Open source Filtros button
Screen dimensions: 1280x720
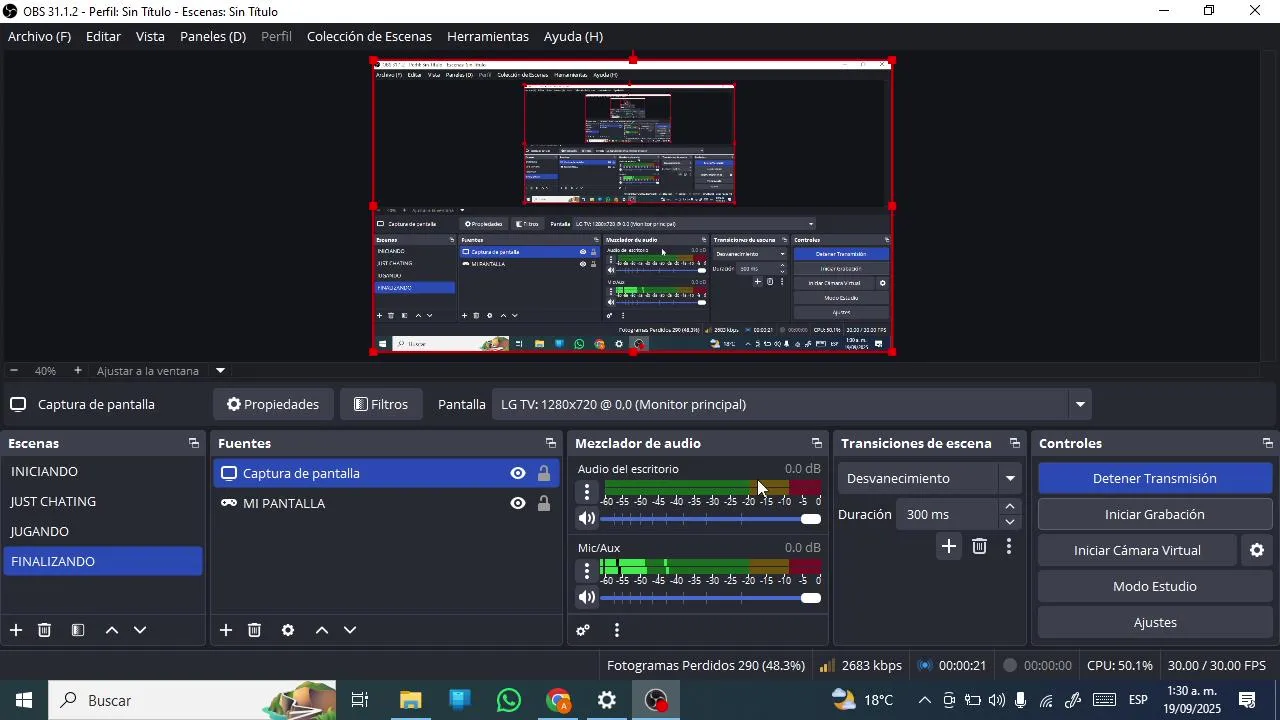[x=381, y=404]
